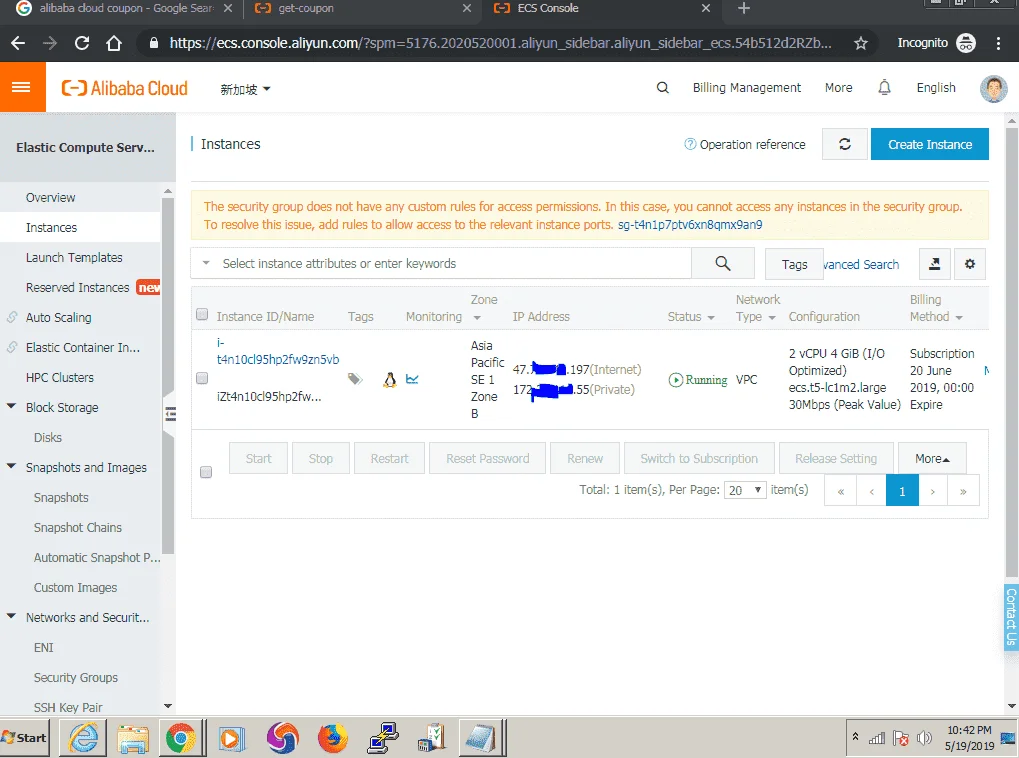Go to browser home page
Screen dimensions: 1019x758
click(x=114, y=43)
